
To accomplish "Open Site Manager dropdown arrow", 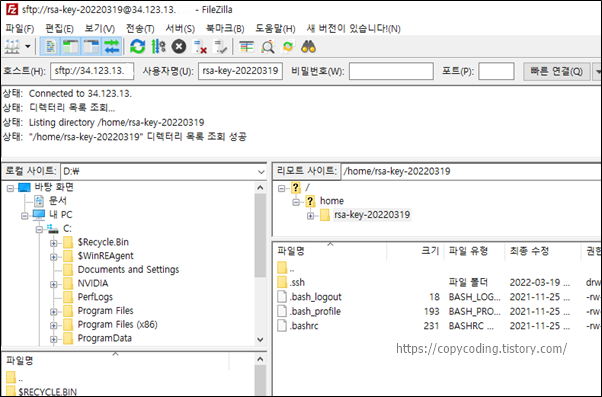I will (28, 47).
